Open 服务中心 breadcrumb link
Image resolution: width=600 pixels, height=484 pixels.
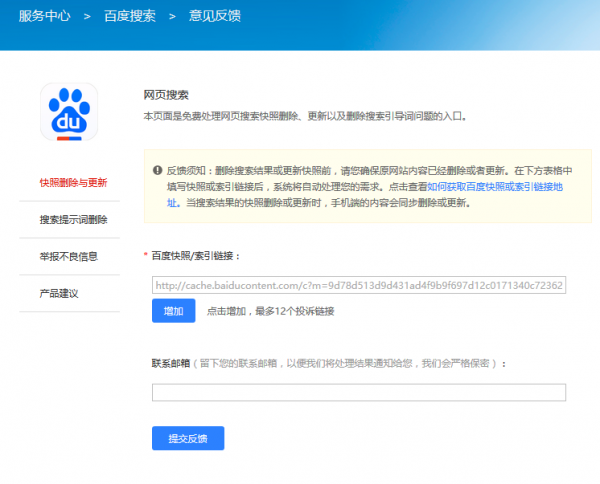pyautogui.click(x=44, y=16)
